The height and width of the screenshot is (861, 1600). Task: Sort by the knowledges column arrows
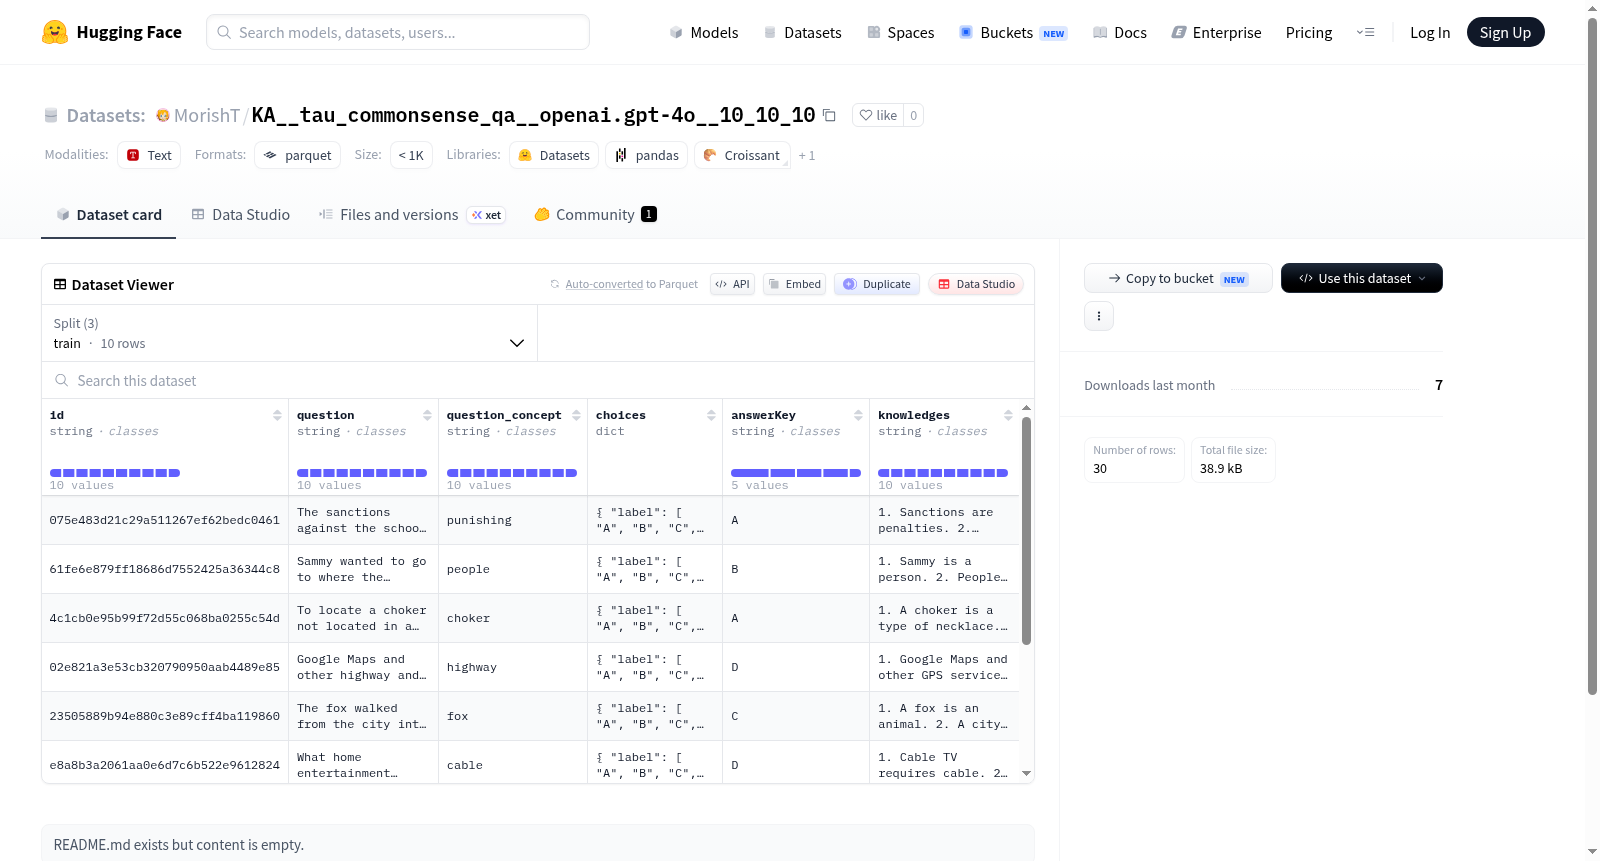pos(1008,415)
